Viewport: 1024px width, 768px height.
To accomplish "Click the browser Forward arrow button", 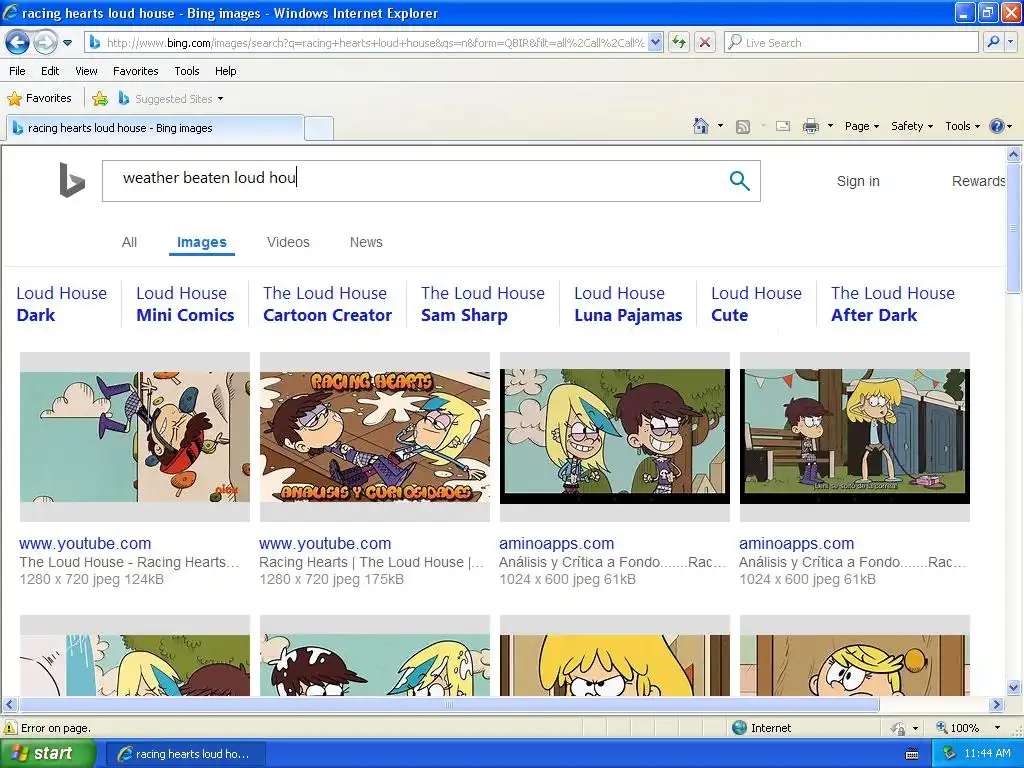I will (45, 43).
